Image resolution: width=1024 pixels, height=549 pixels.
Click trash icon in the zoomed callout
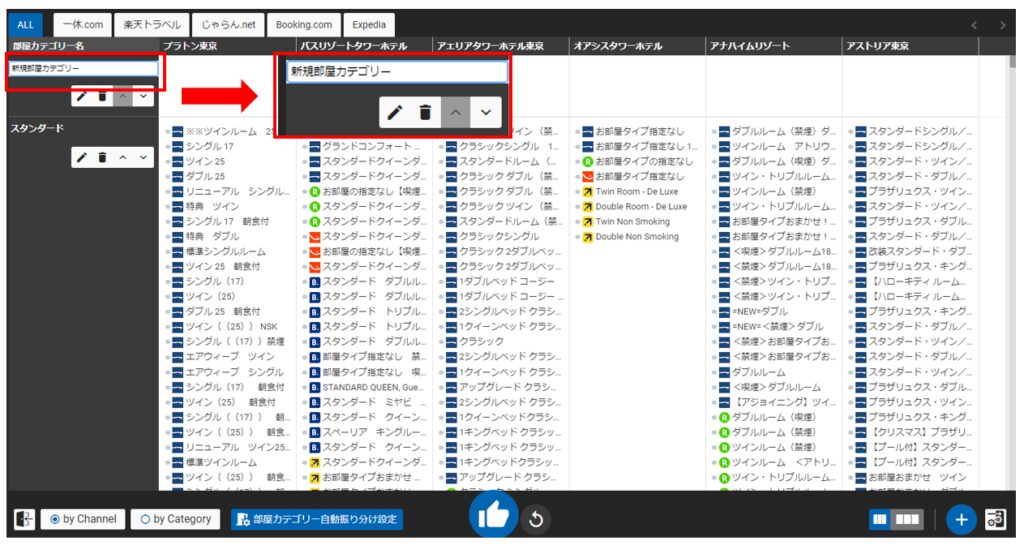[x=425, y=113]
